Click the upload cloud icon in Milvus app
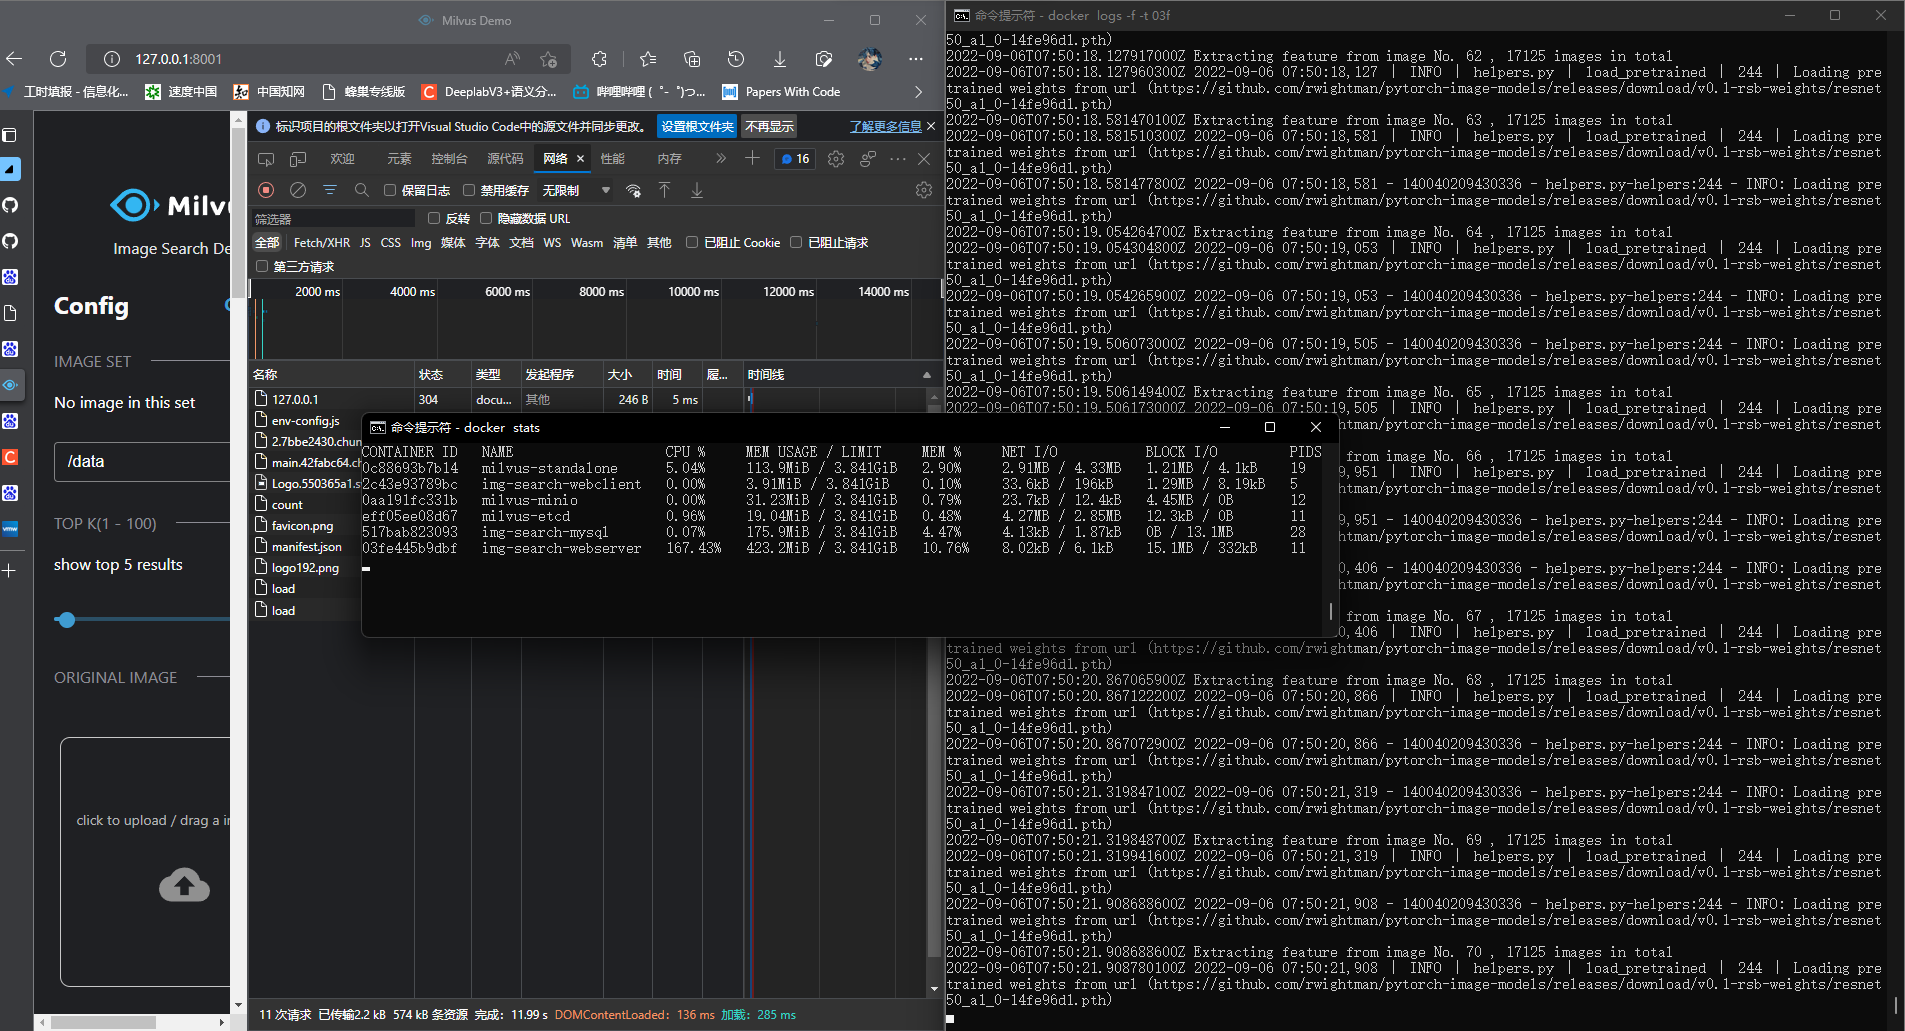 click(x=184, y=885)
